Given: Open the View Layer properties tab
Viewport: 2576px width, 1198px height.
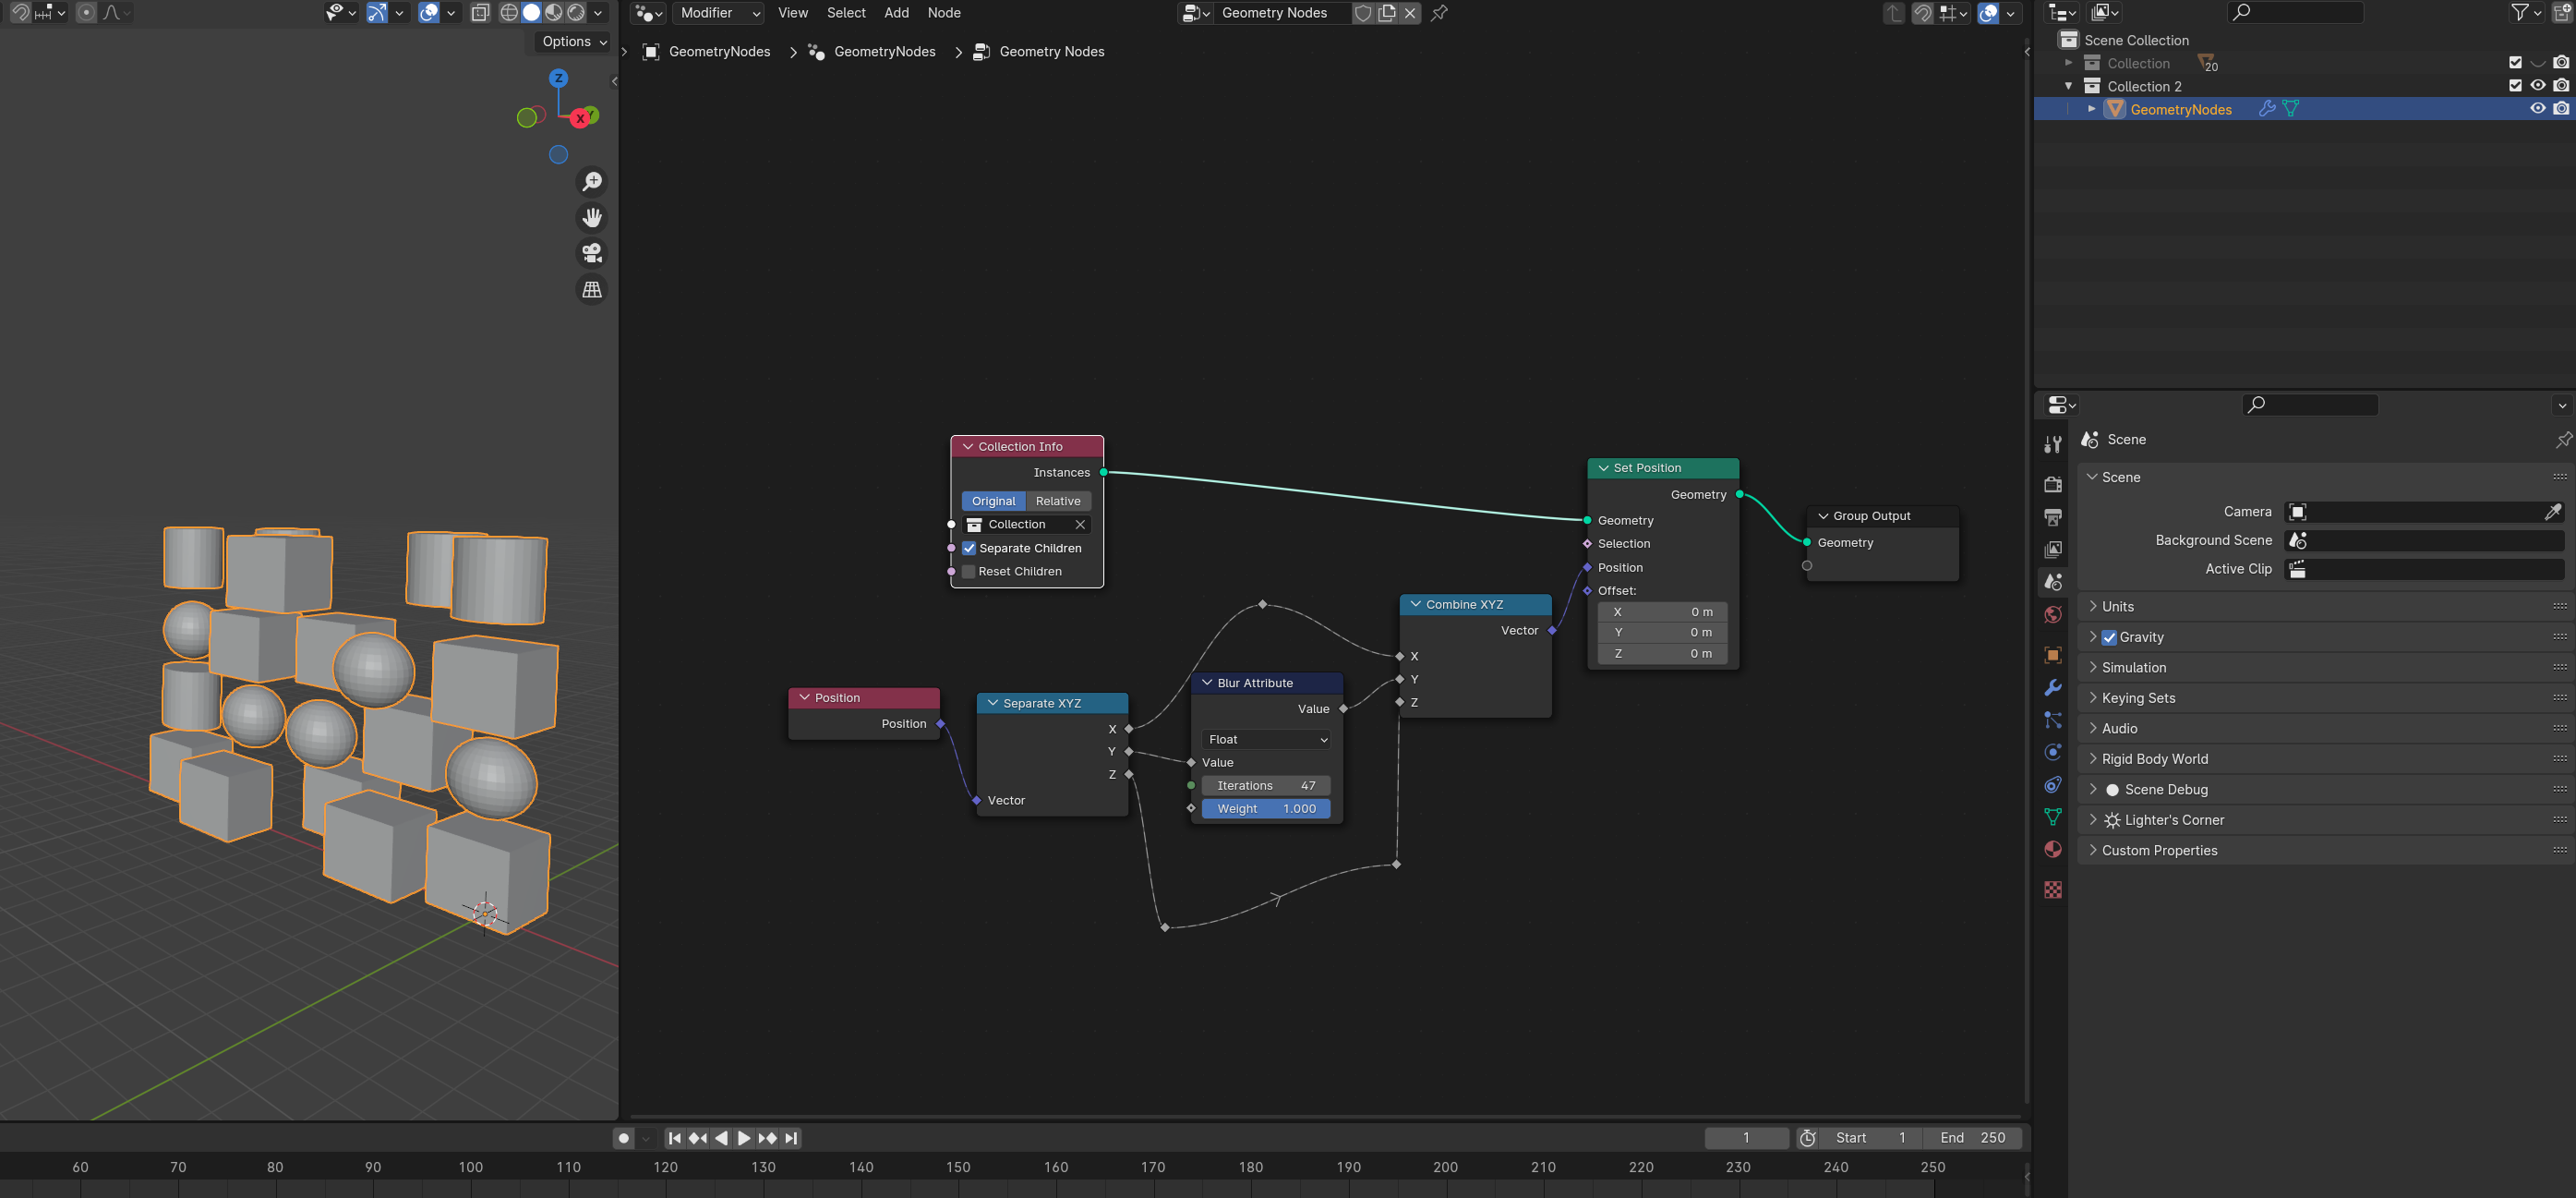Looking at the screenshot, I should (x=2053, y=549).
